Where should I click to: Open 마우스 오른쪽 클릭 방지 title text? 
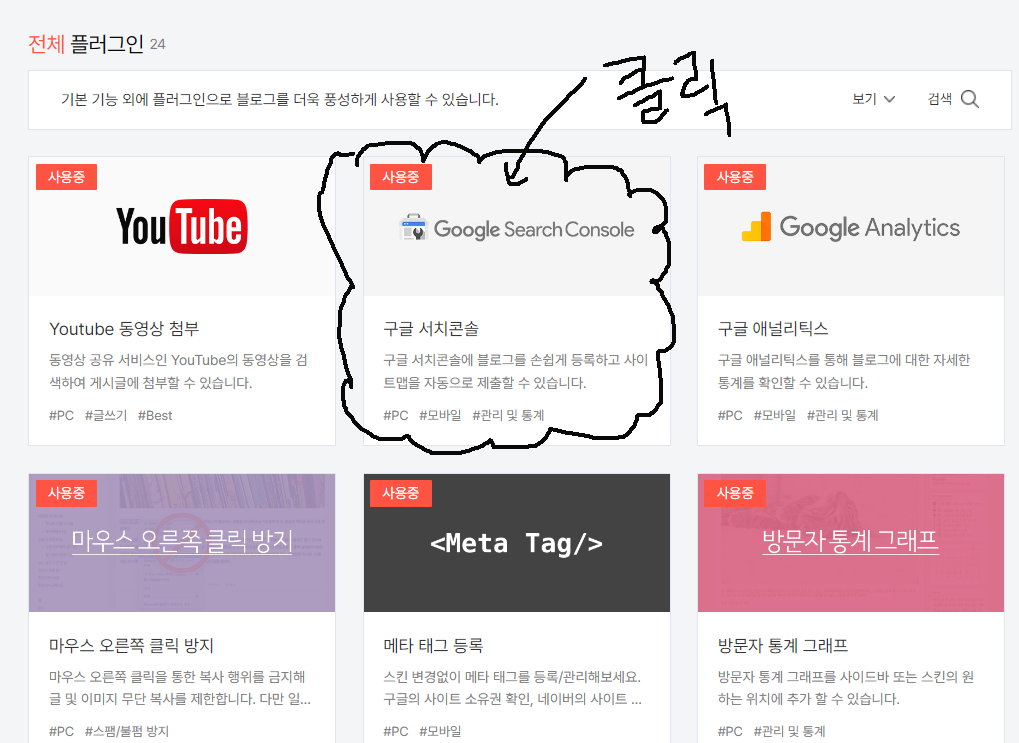pyautogui.click(x=131, y=645)
